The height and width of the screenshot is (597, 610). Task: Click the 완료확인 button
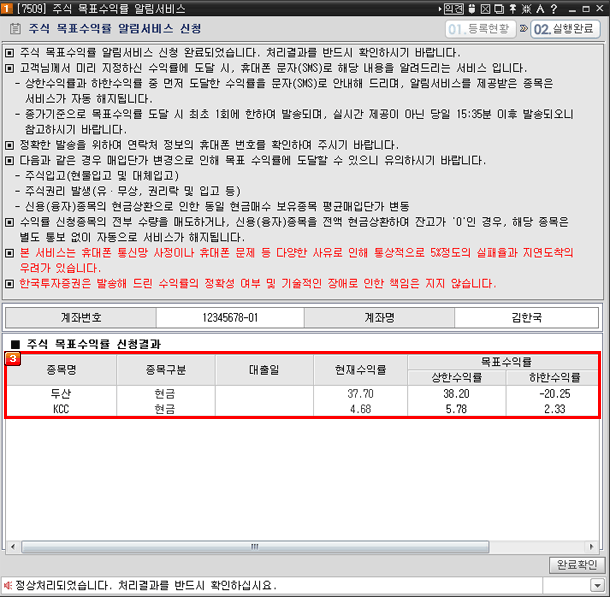(x=577, y=565)
